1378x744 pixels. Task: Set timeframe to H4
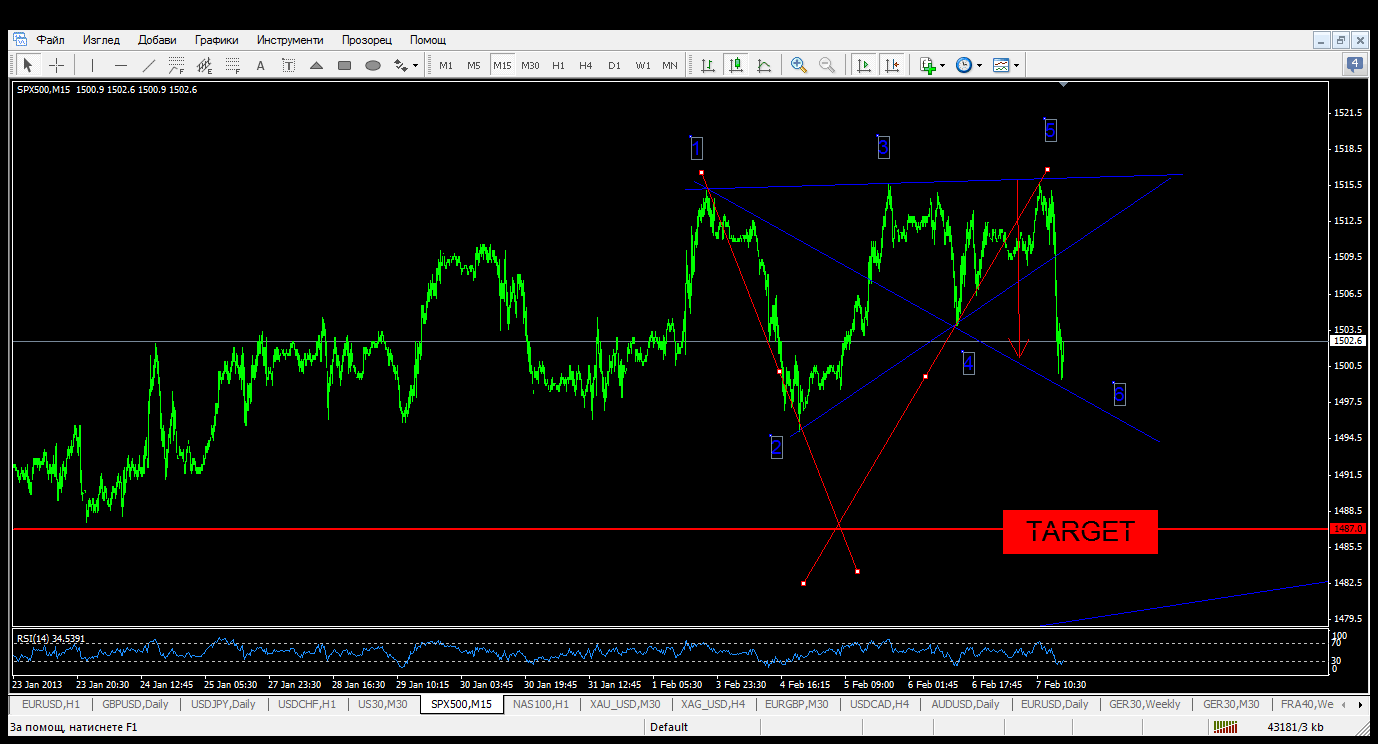tap(586, 65)
